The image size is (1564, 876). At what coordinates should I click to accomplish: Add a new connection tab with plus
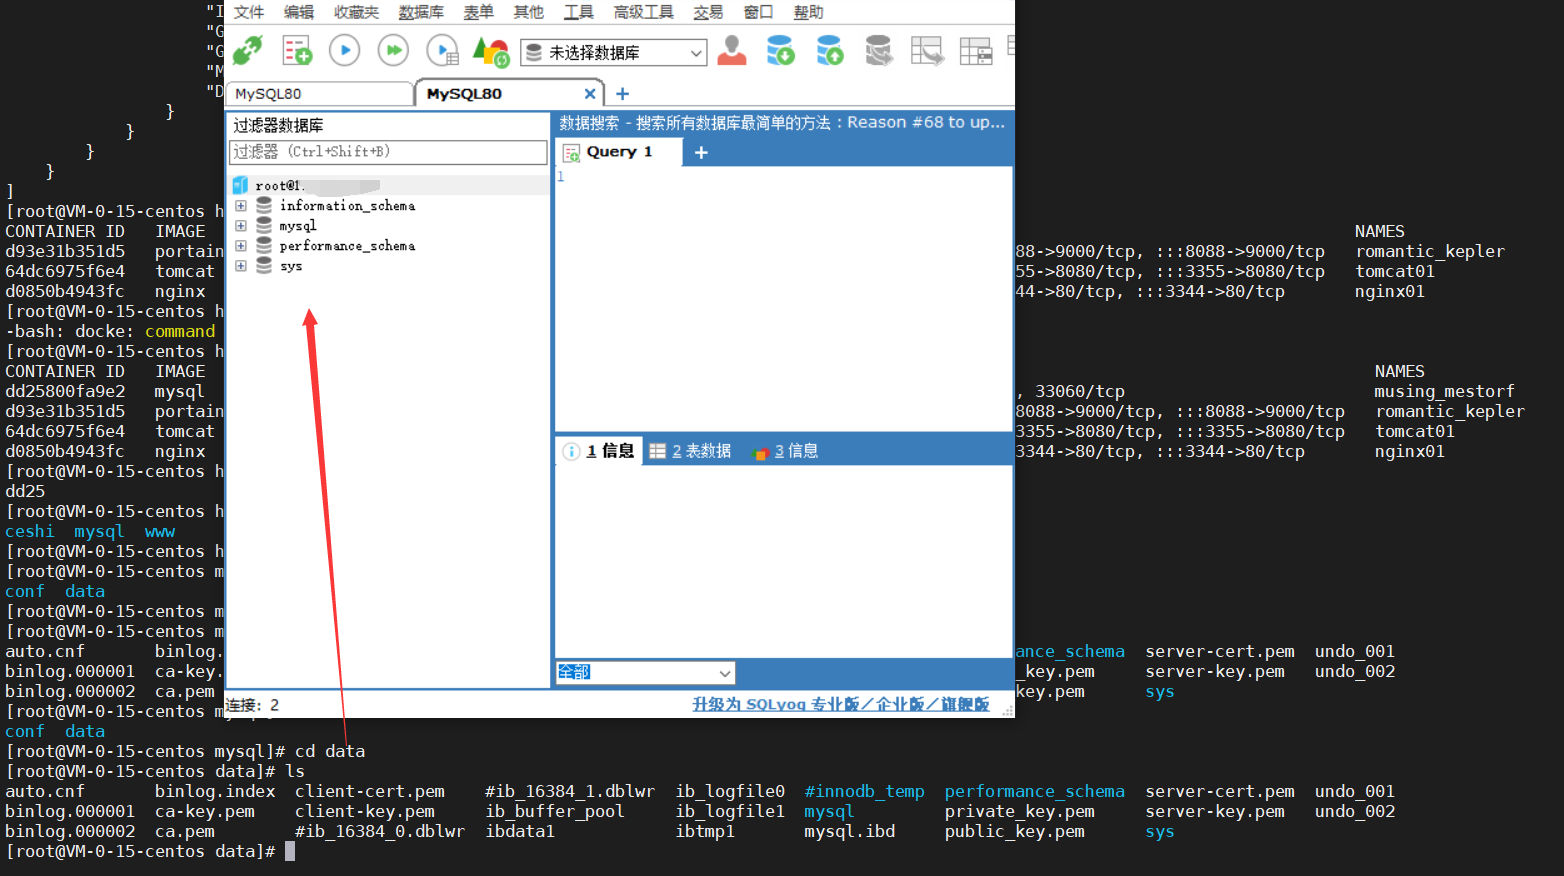click(x=622, y=94)
